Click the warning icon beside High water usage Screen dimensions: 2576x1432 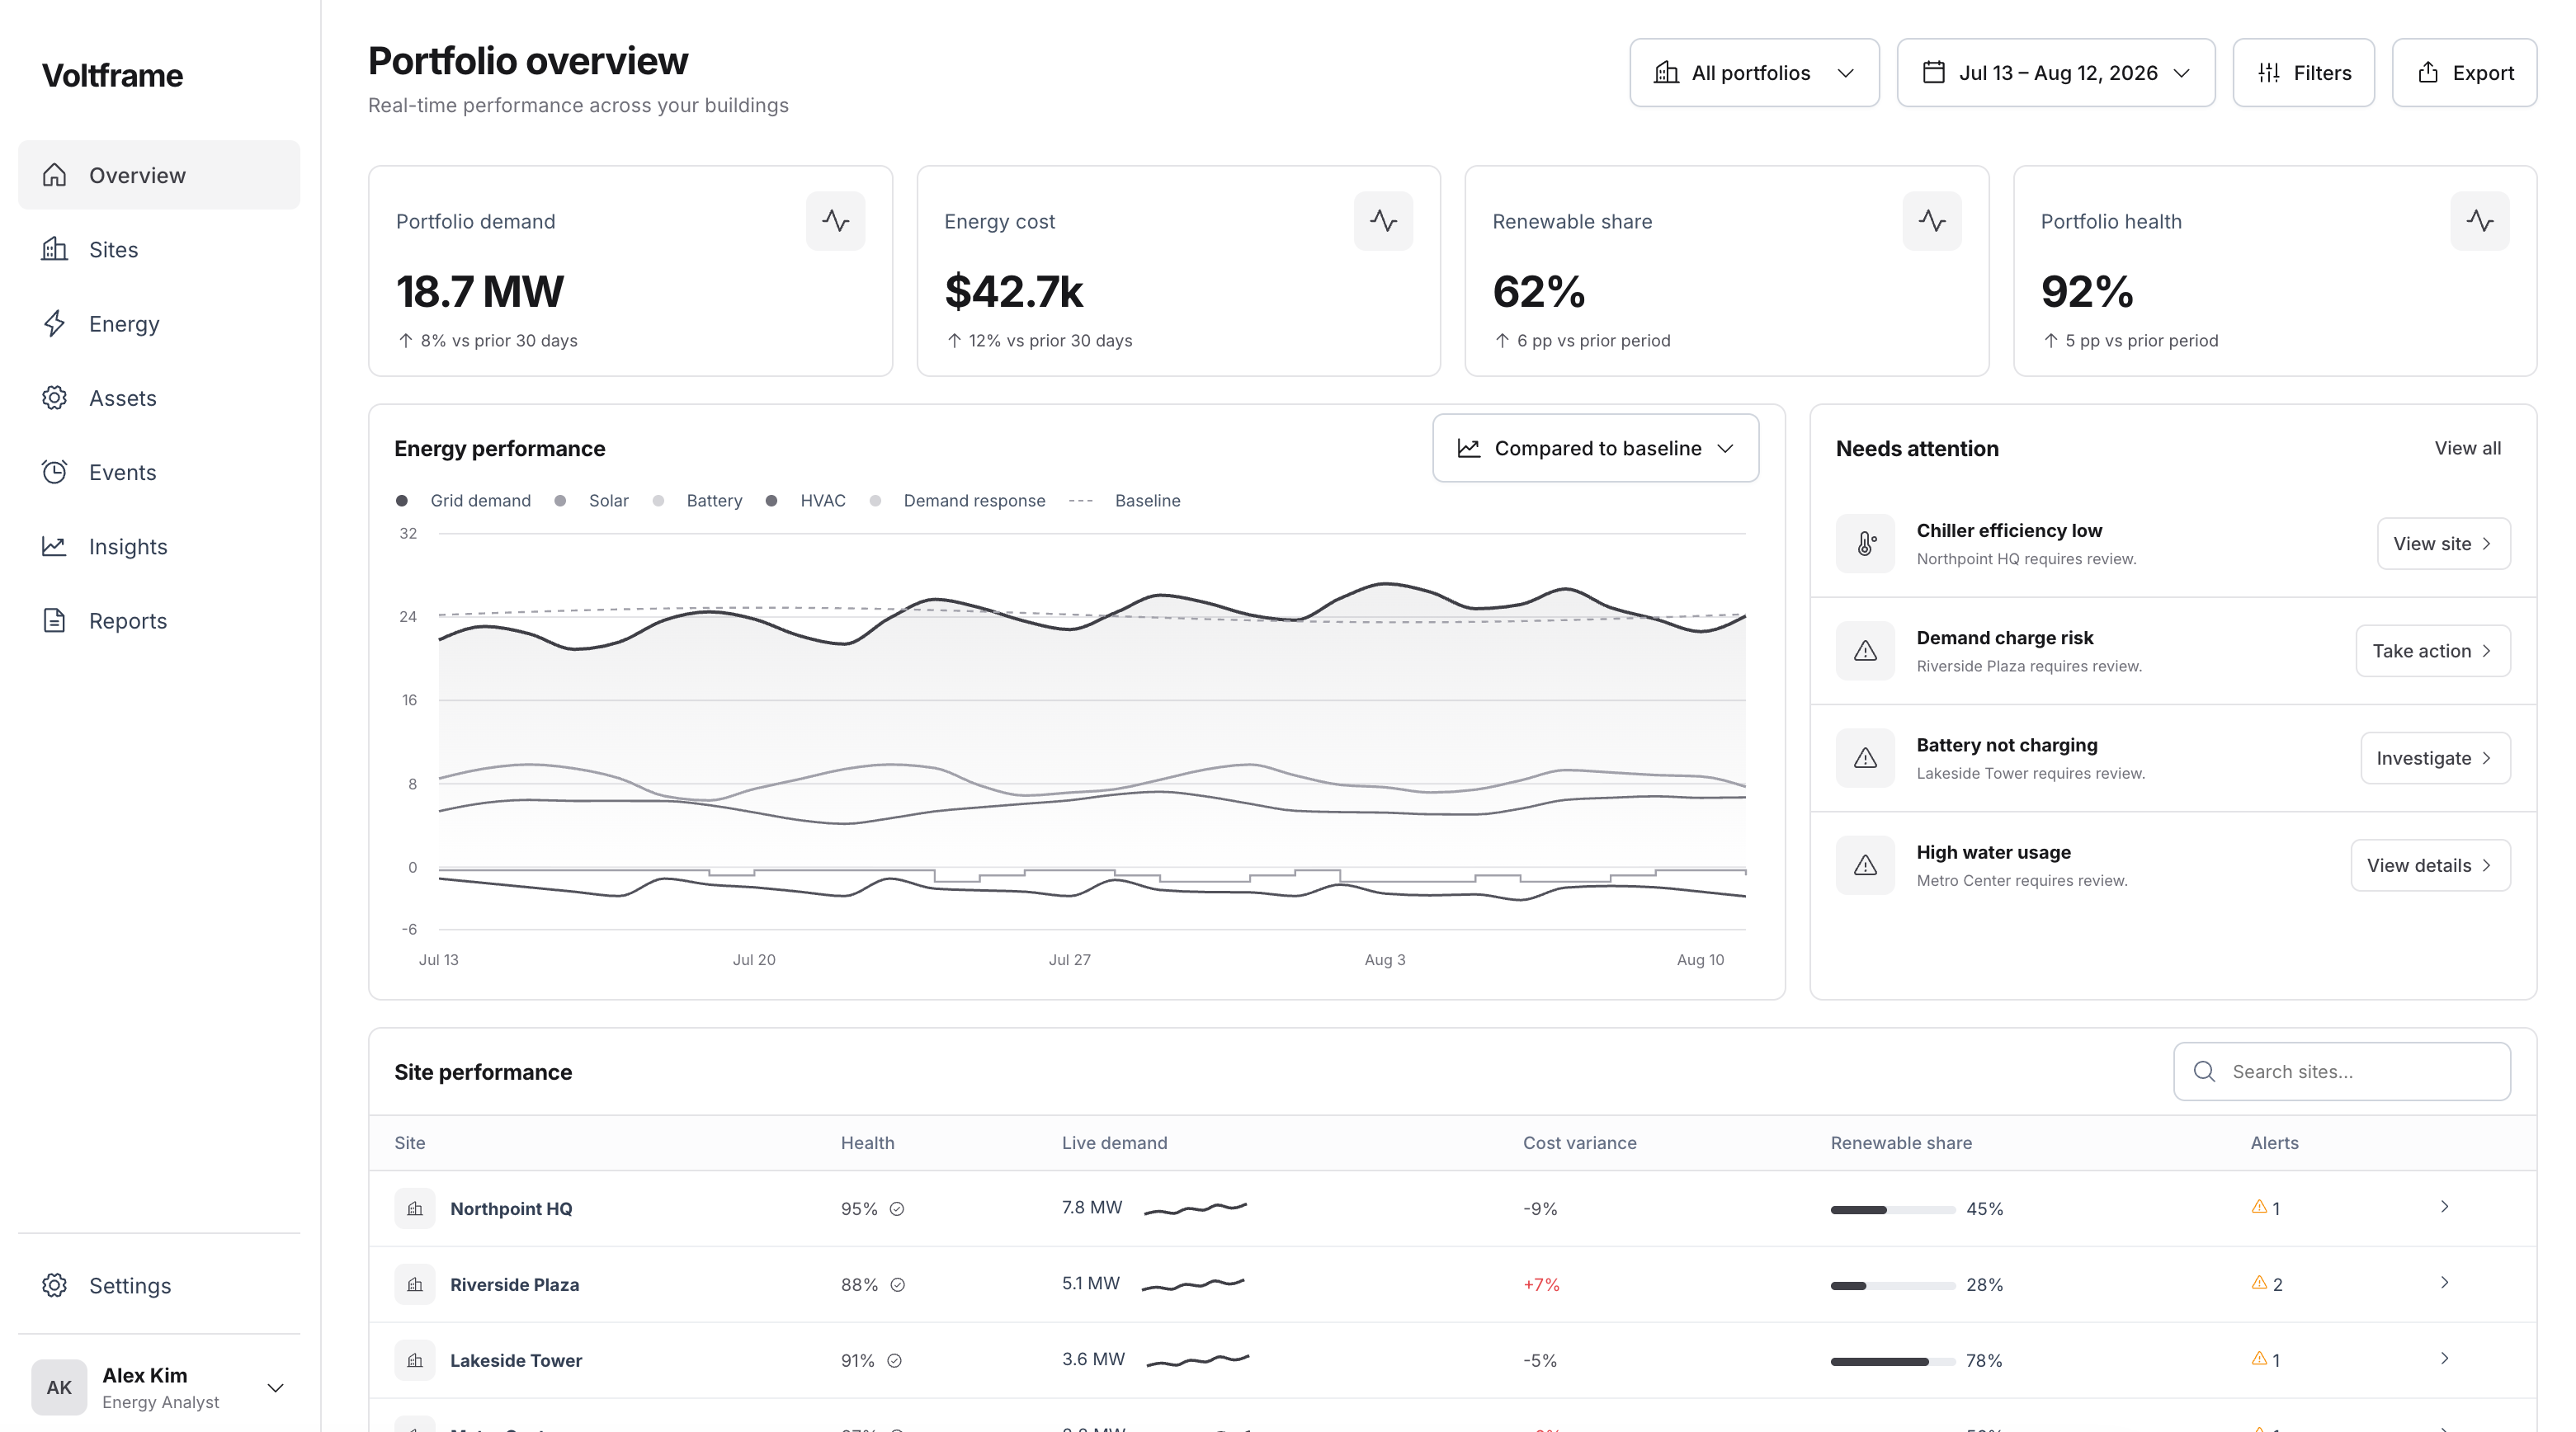pyautogui.click(x=1865, y=865)
